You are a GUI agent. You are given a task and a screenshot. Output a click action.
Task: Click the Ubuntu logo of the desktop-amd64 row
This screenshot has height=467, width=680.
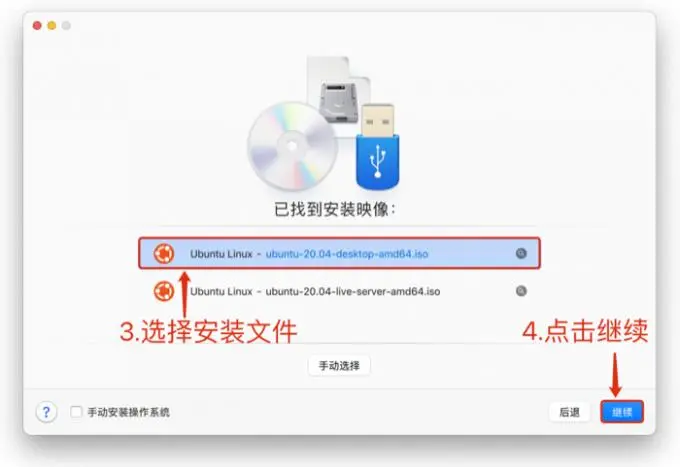click(x=164, y=253)
